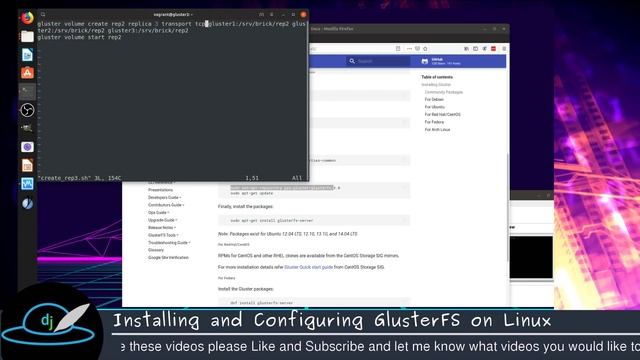
Task: Open the System Monitor dock icon
Action: (x=27, y=184)
